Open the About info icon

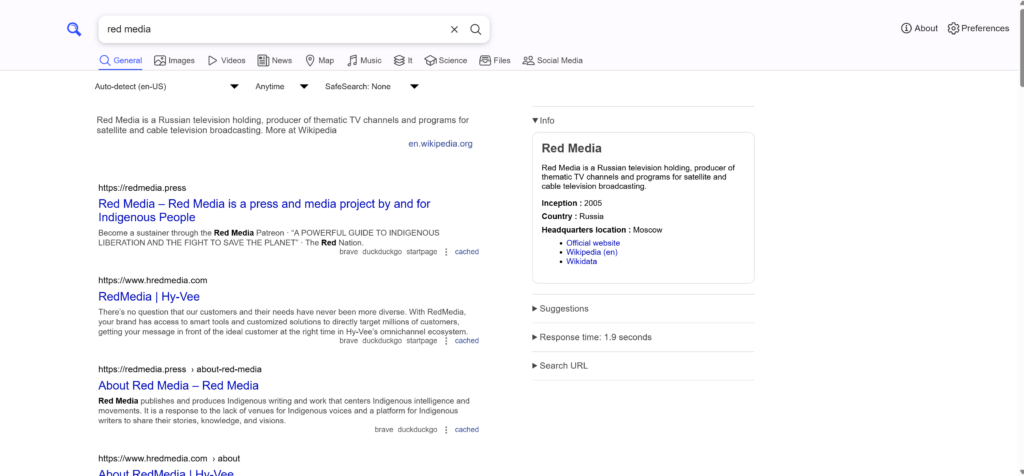[906, 28]
